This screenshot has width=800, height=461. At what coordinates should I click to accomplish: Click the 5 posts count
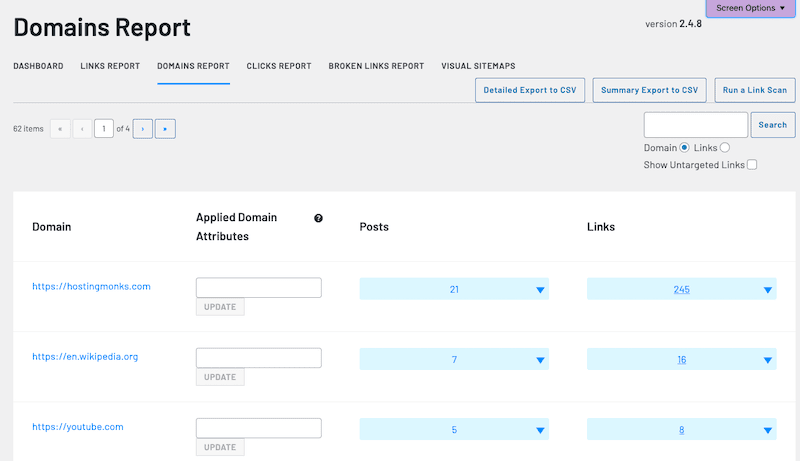point(454,430)
